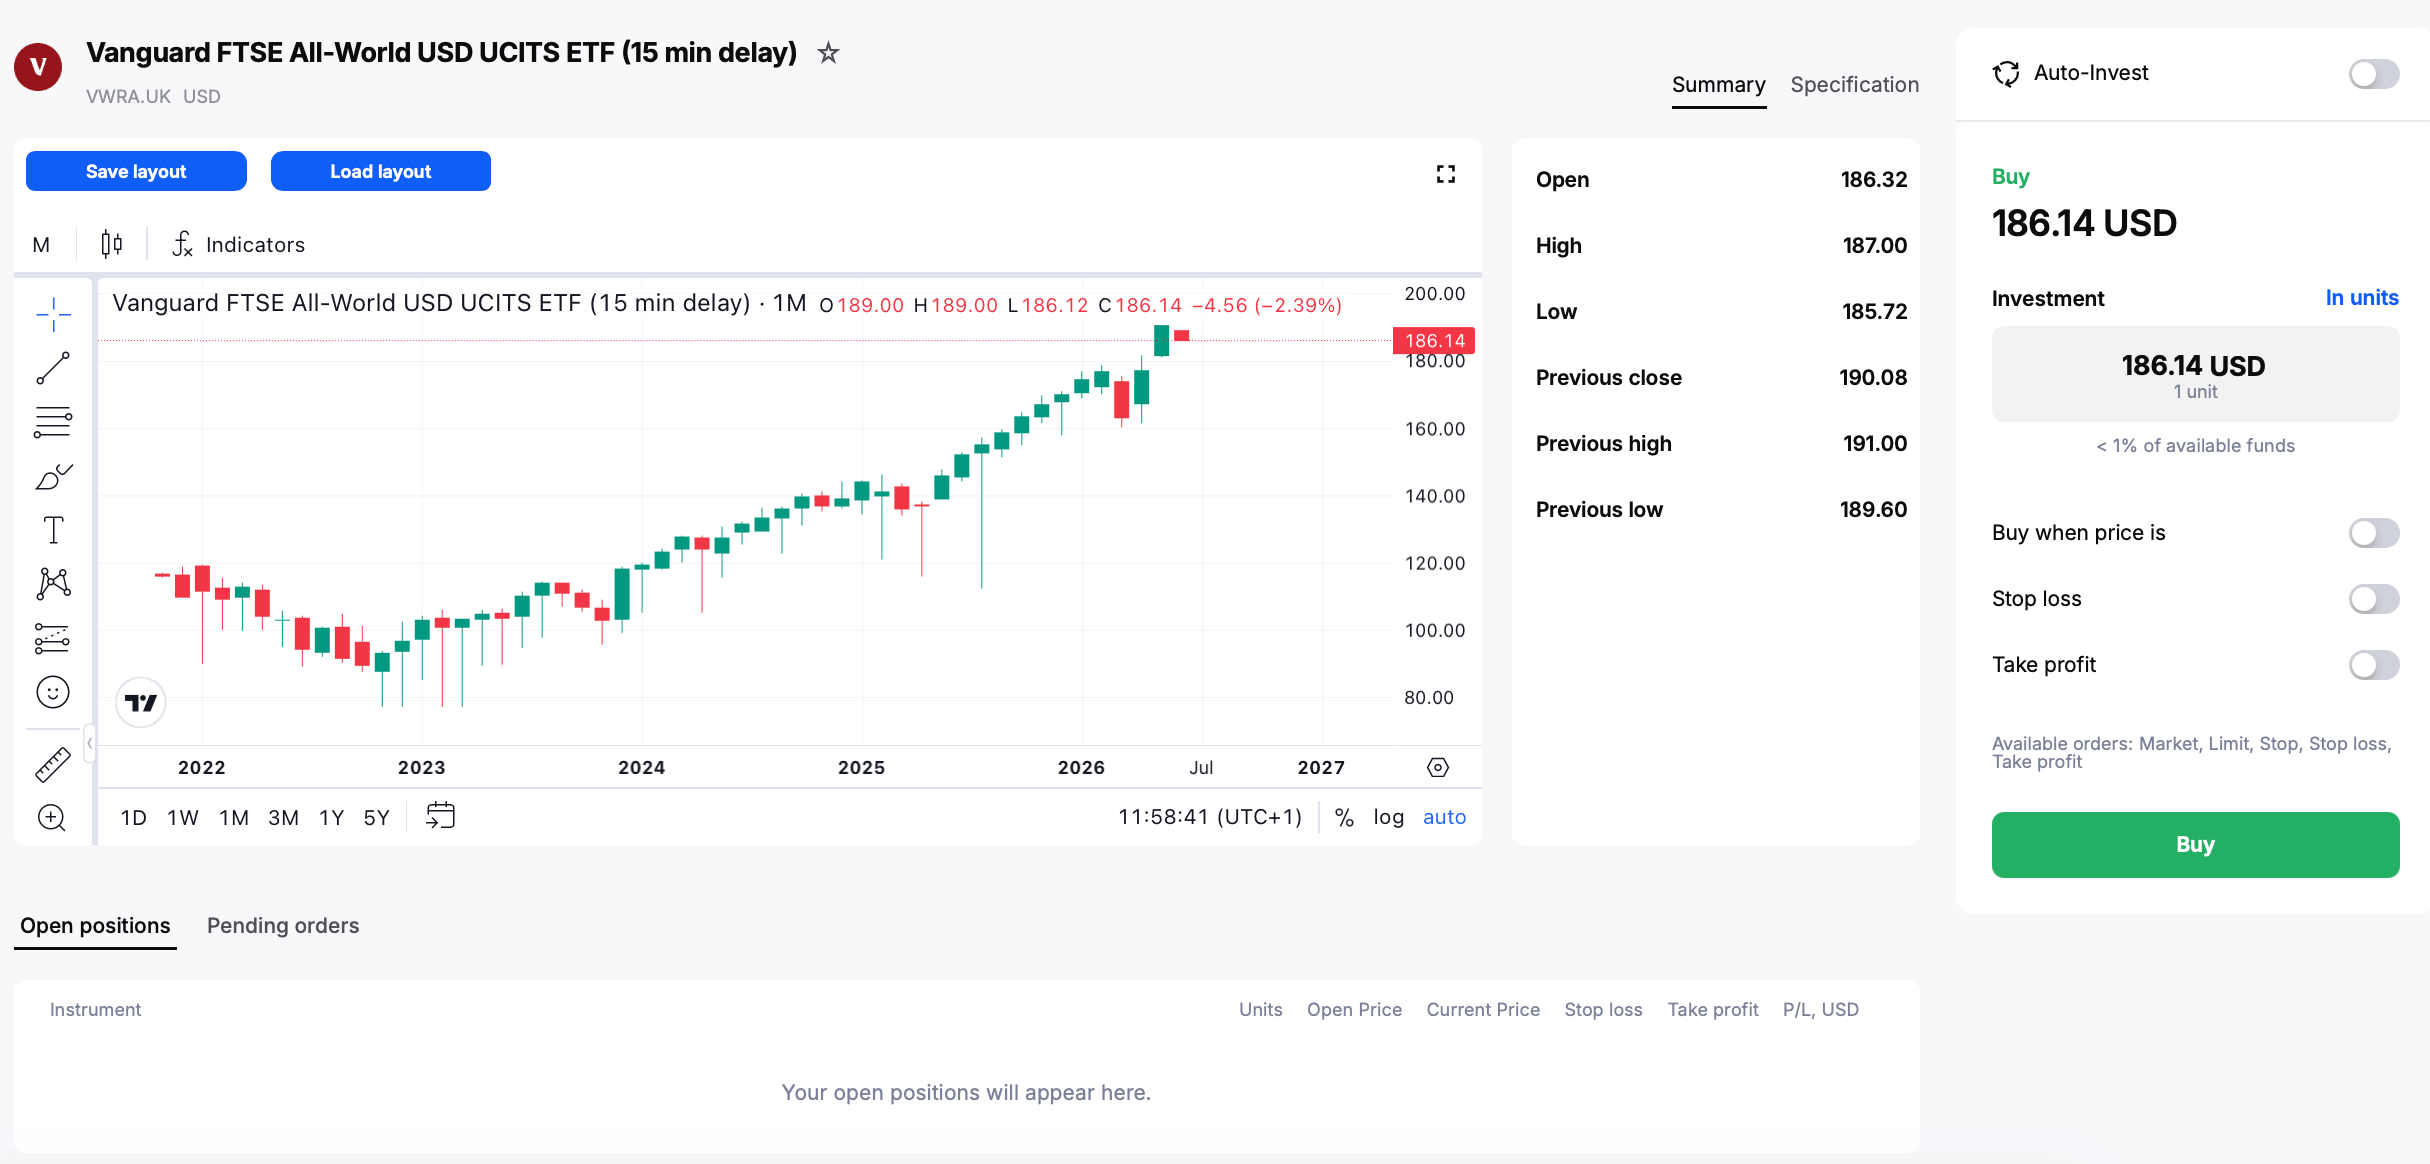Click the 186.14 price label on axis

click(x=1434, y=341)
